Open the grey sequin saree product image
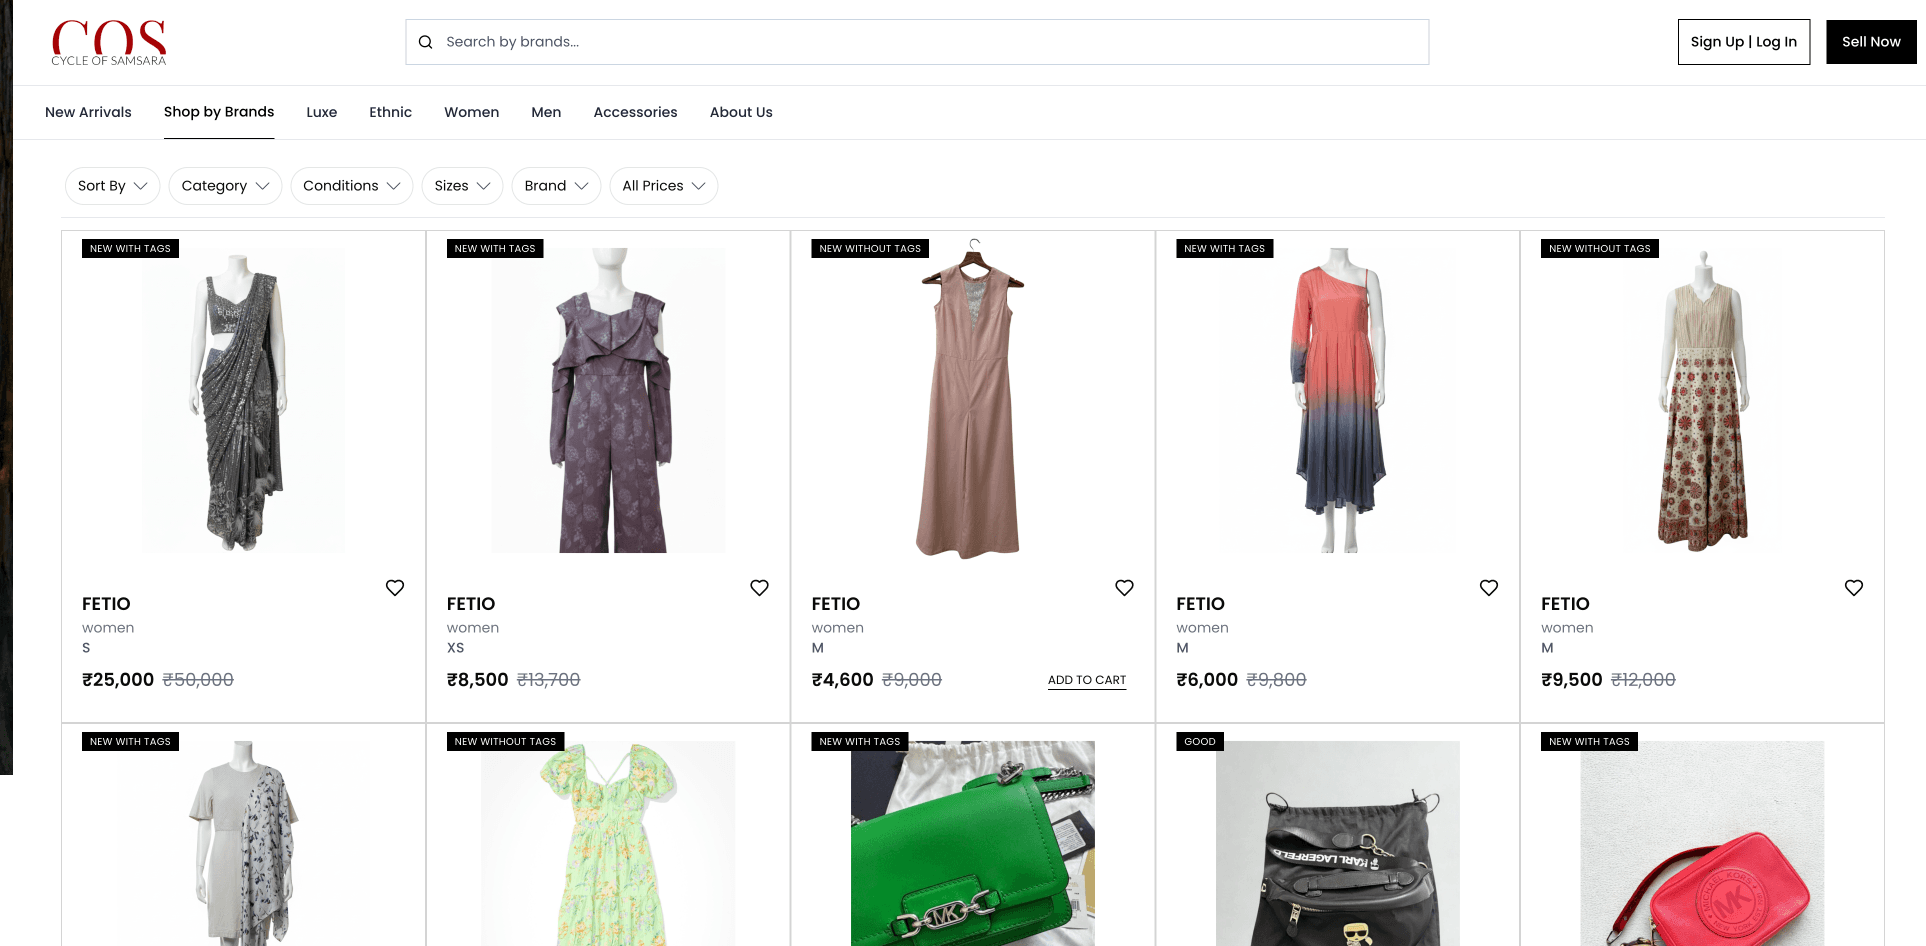The height and width of the screenshot is (946, 1926). pyautogui.click(x=243, y=400)
